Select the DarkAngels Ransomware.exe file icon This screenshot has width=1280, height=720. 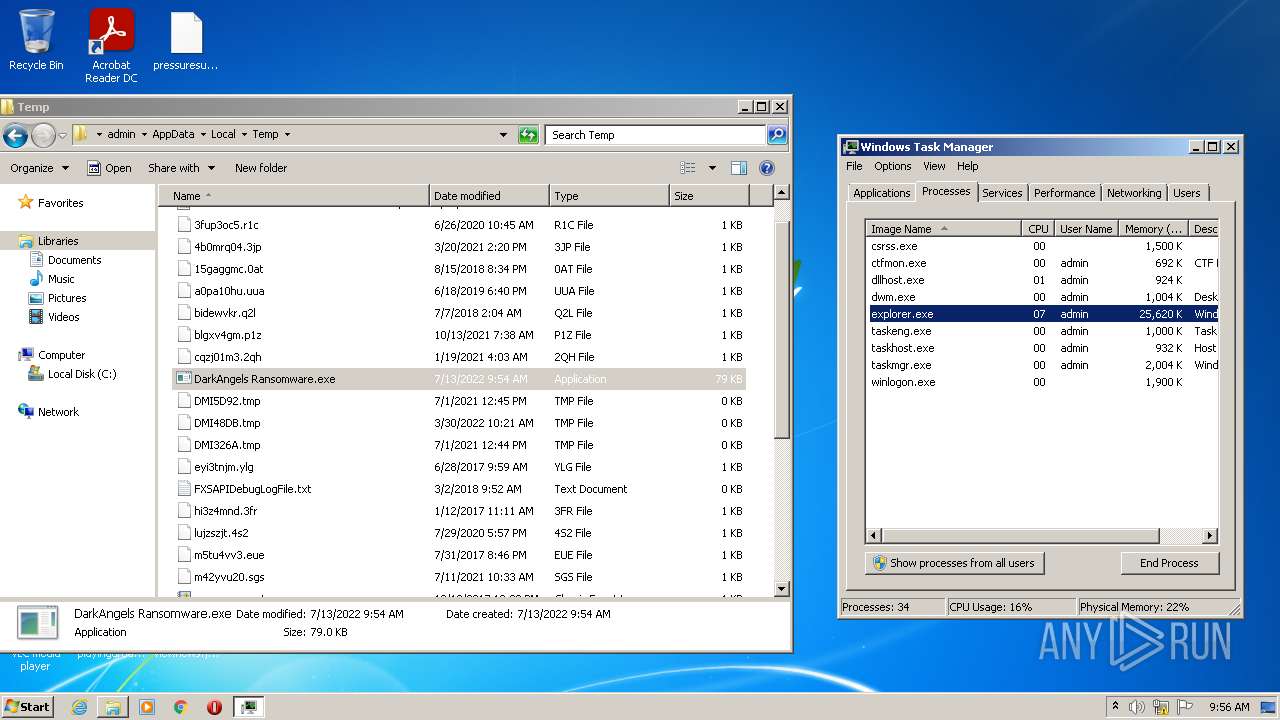point(183,379)
